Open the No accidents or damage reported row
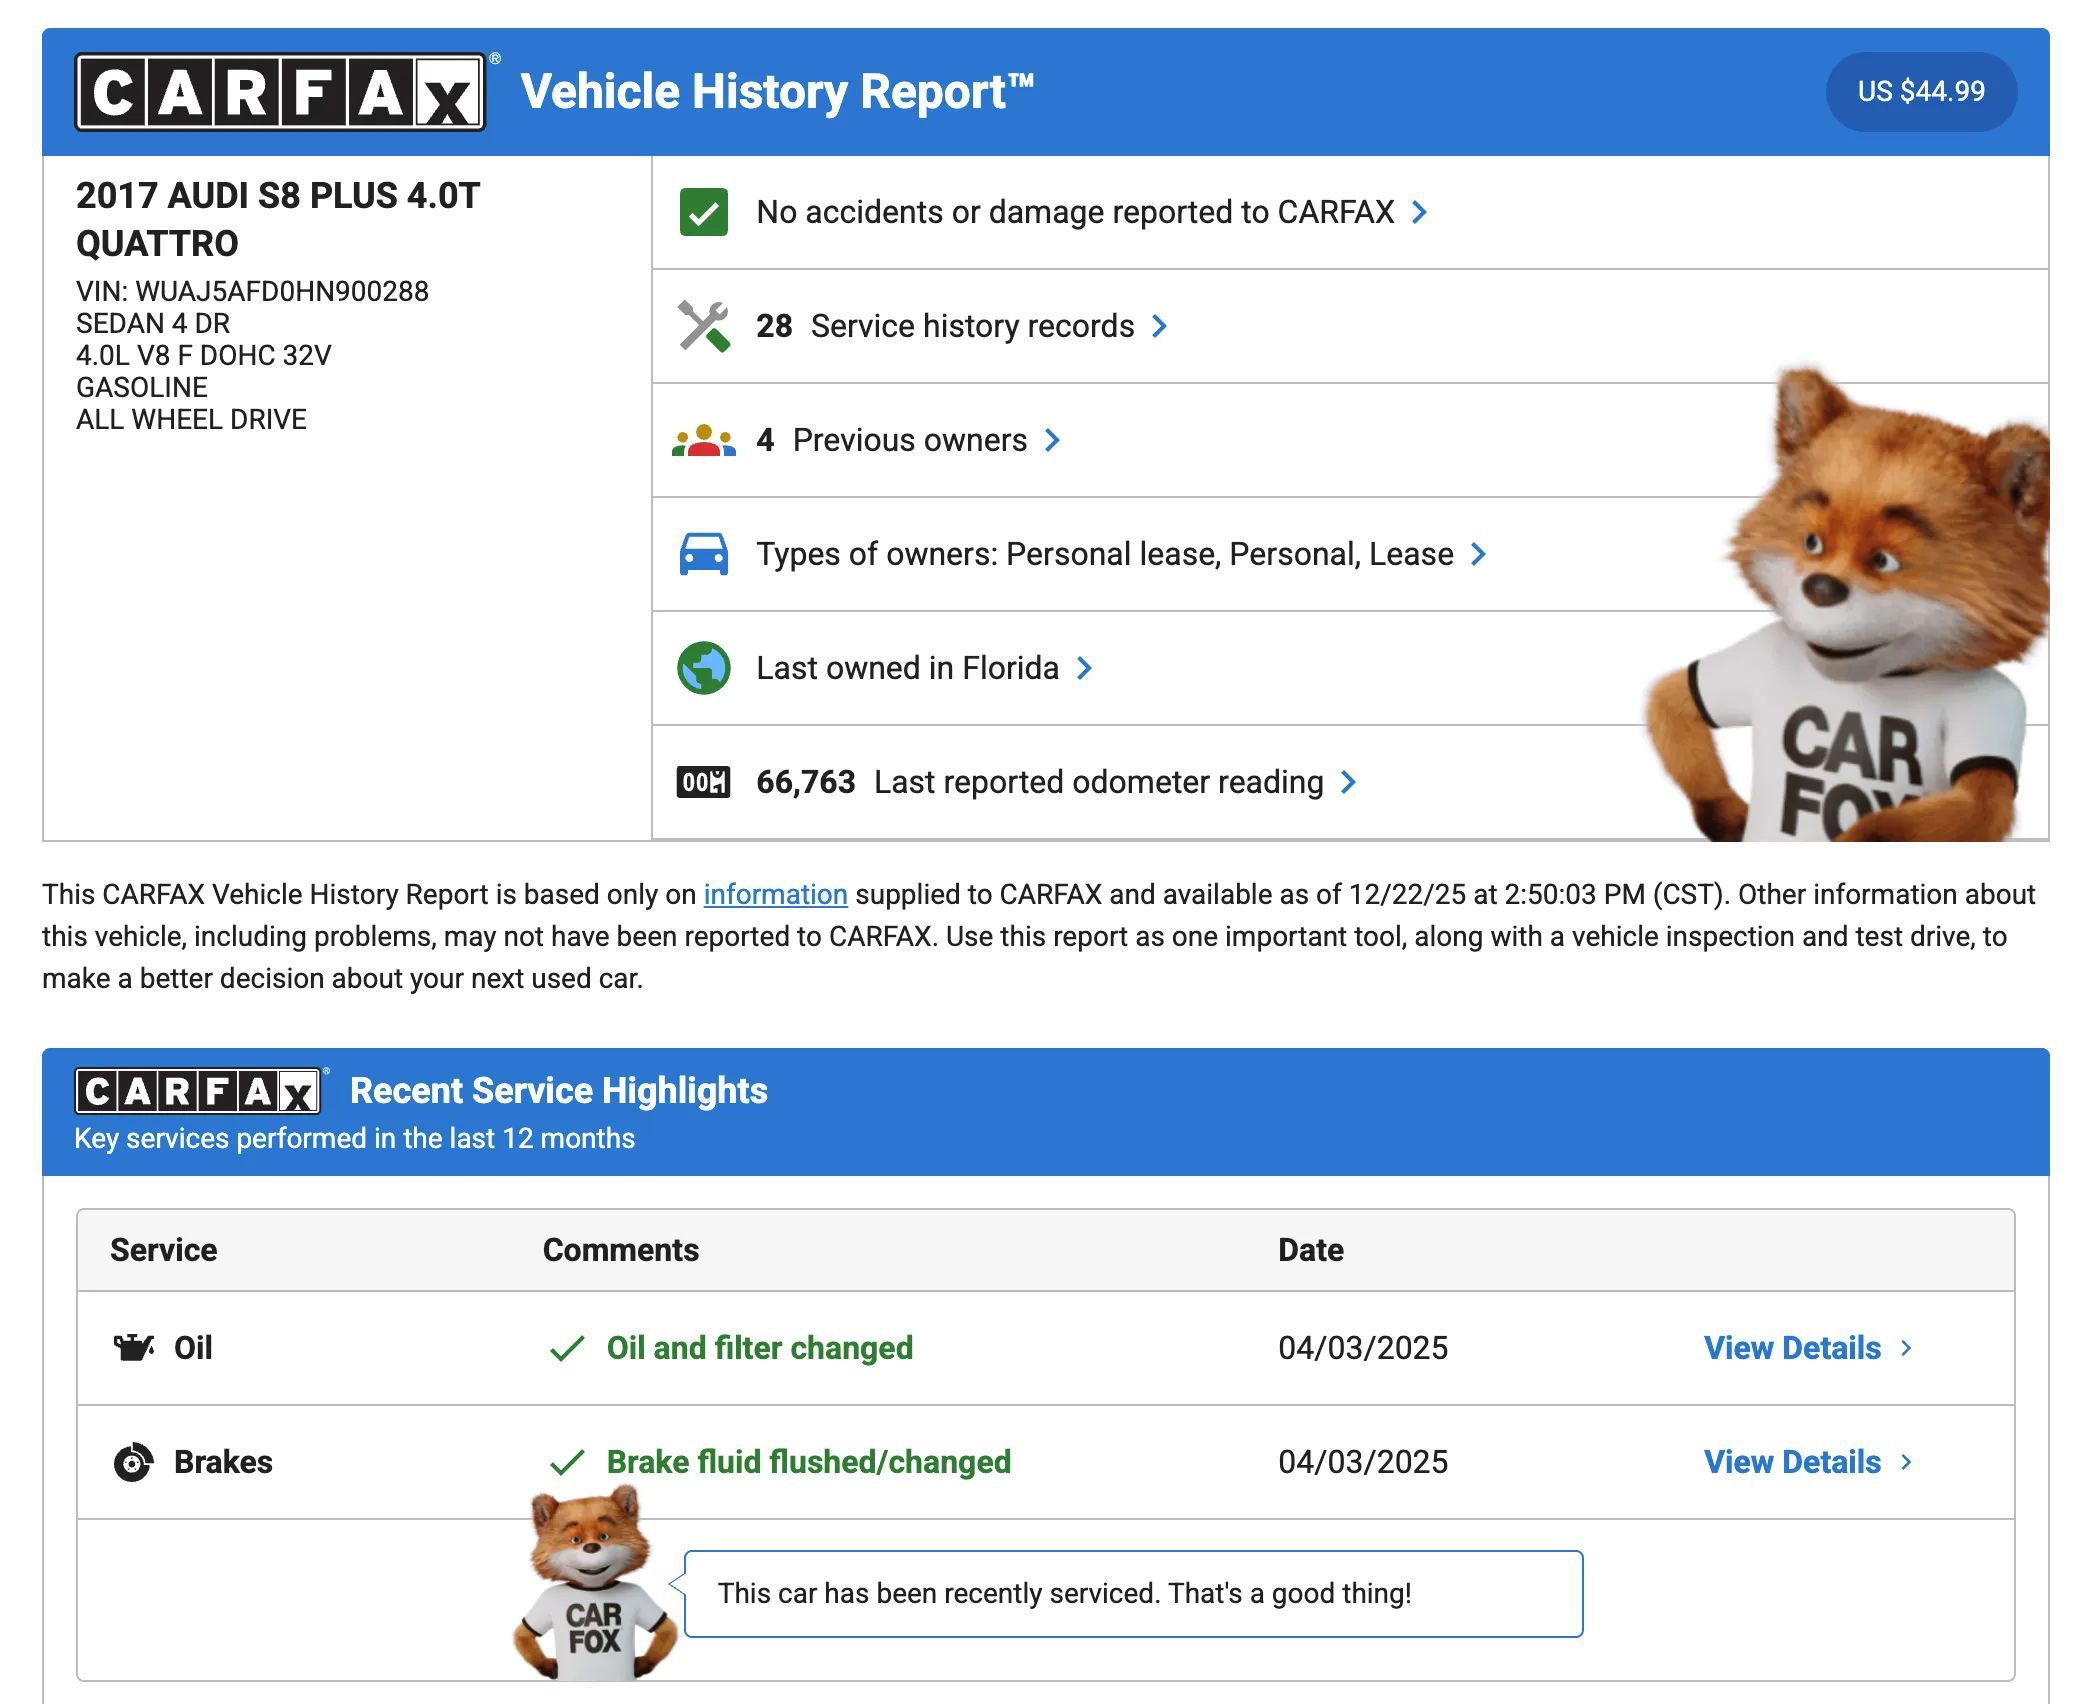 point(1074,212)
